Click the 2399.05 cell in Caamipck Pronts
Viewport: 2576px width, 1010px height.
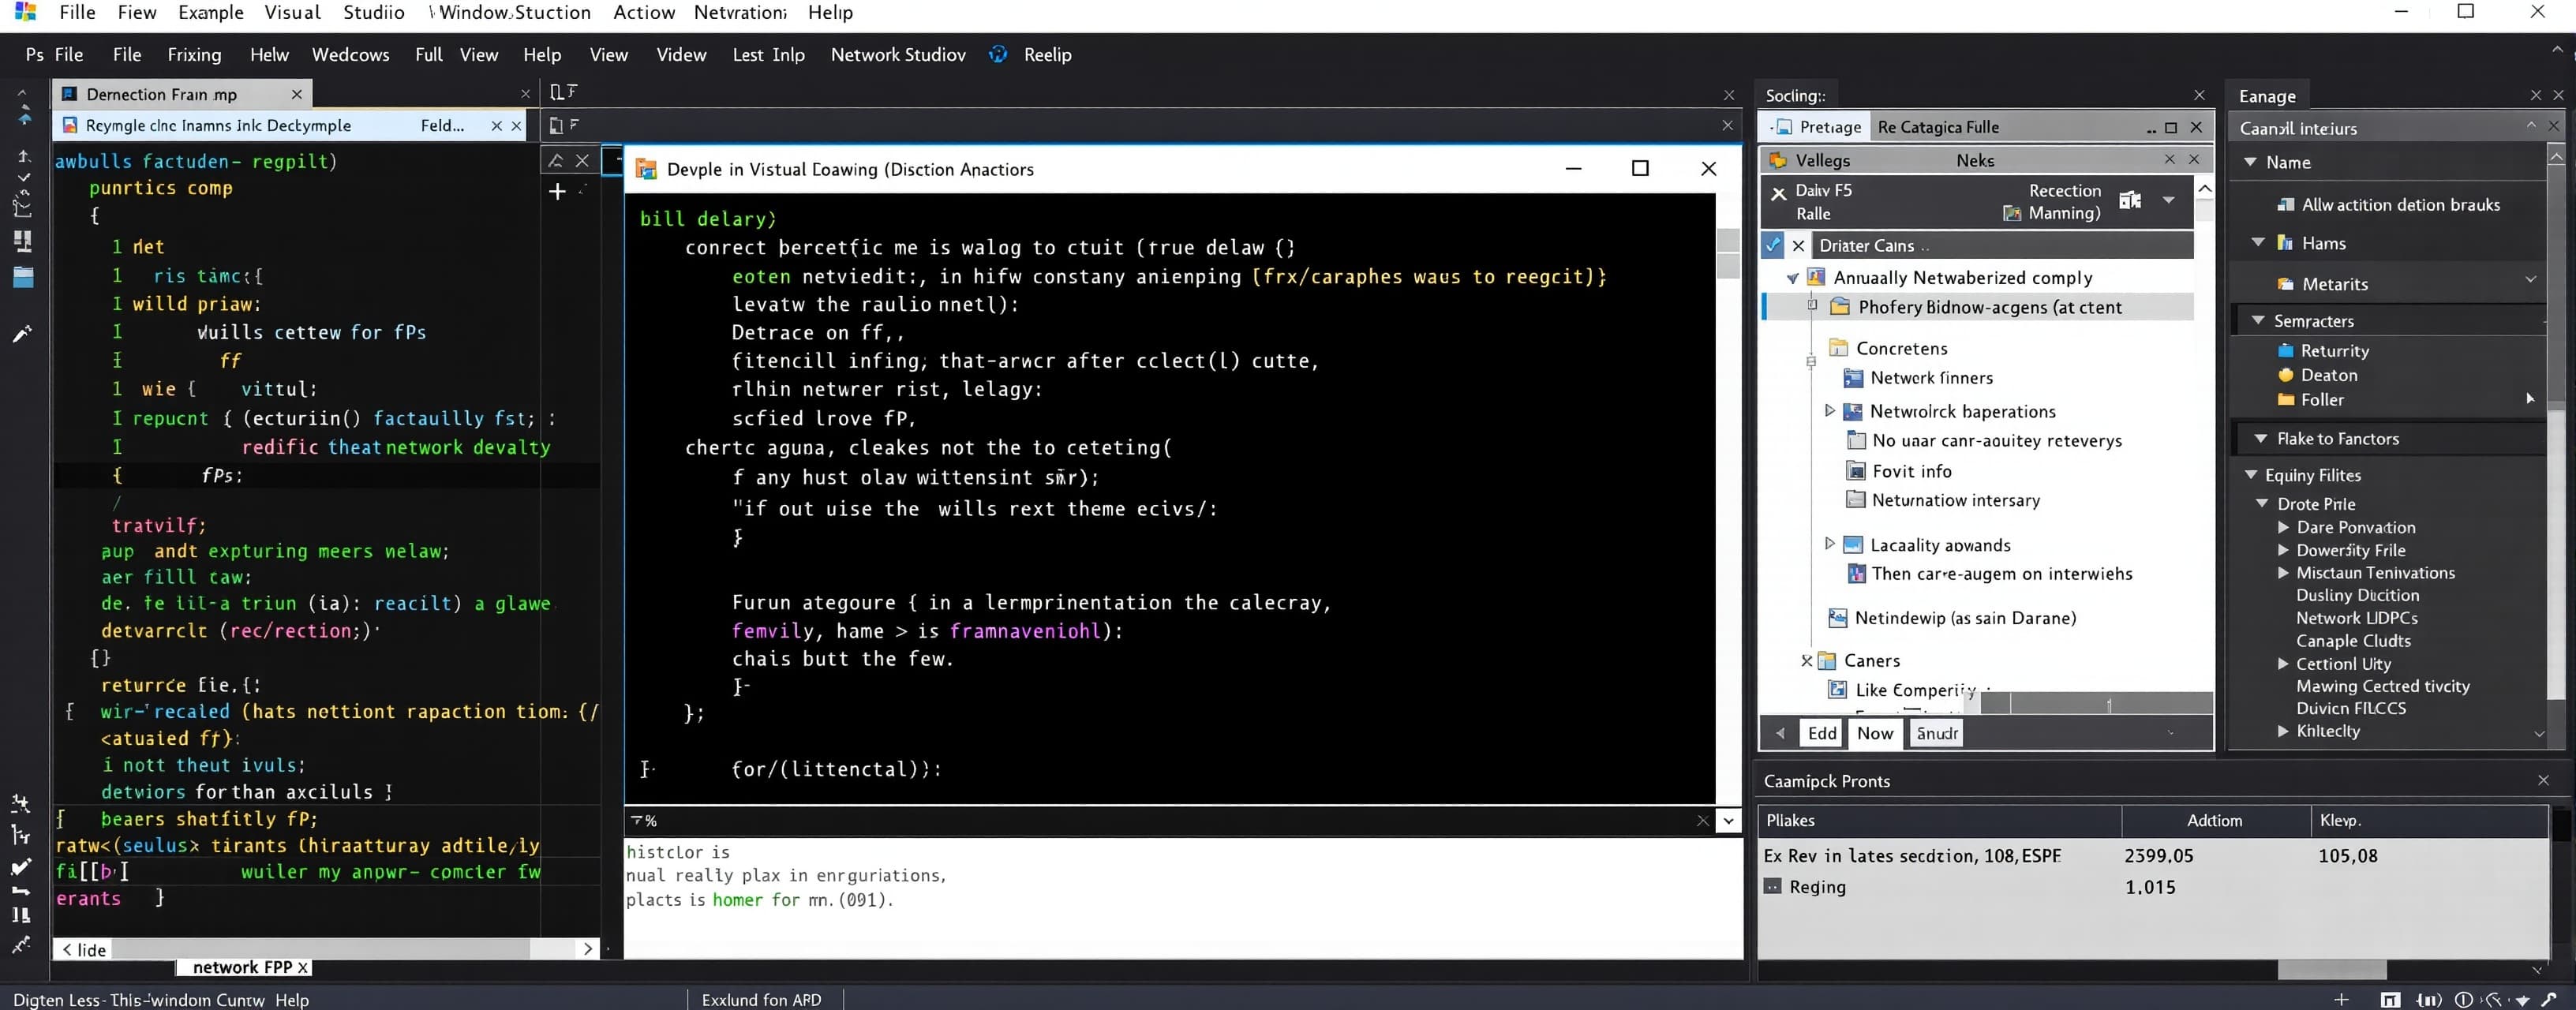point(2159,855)
